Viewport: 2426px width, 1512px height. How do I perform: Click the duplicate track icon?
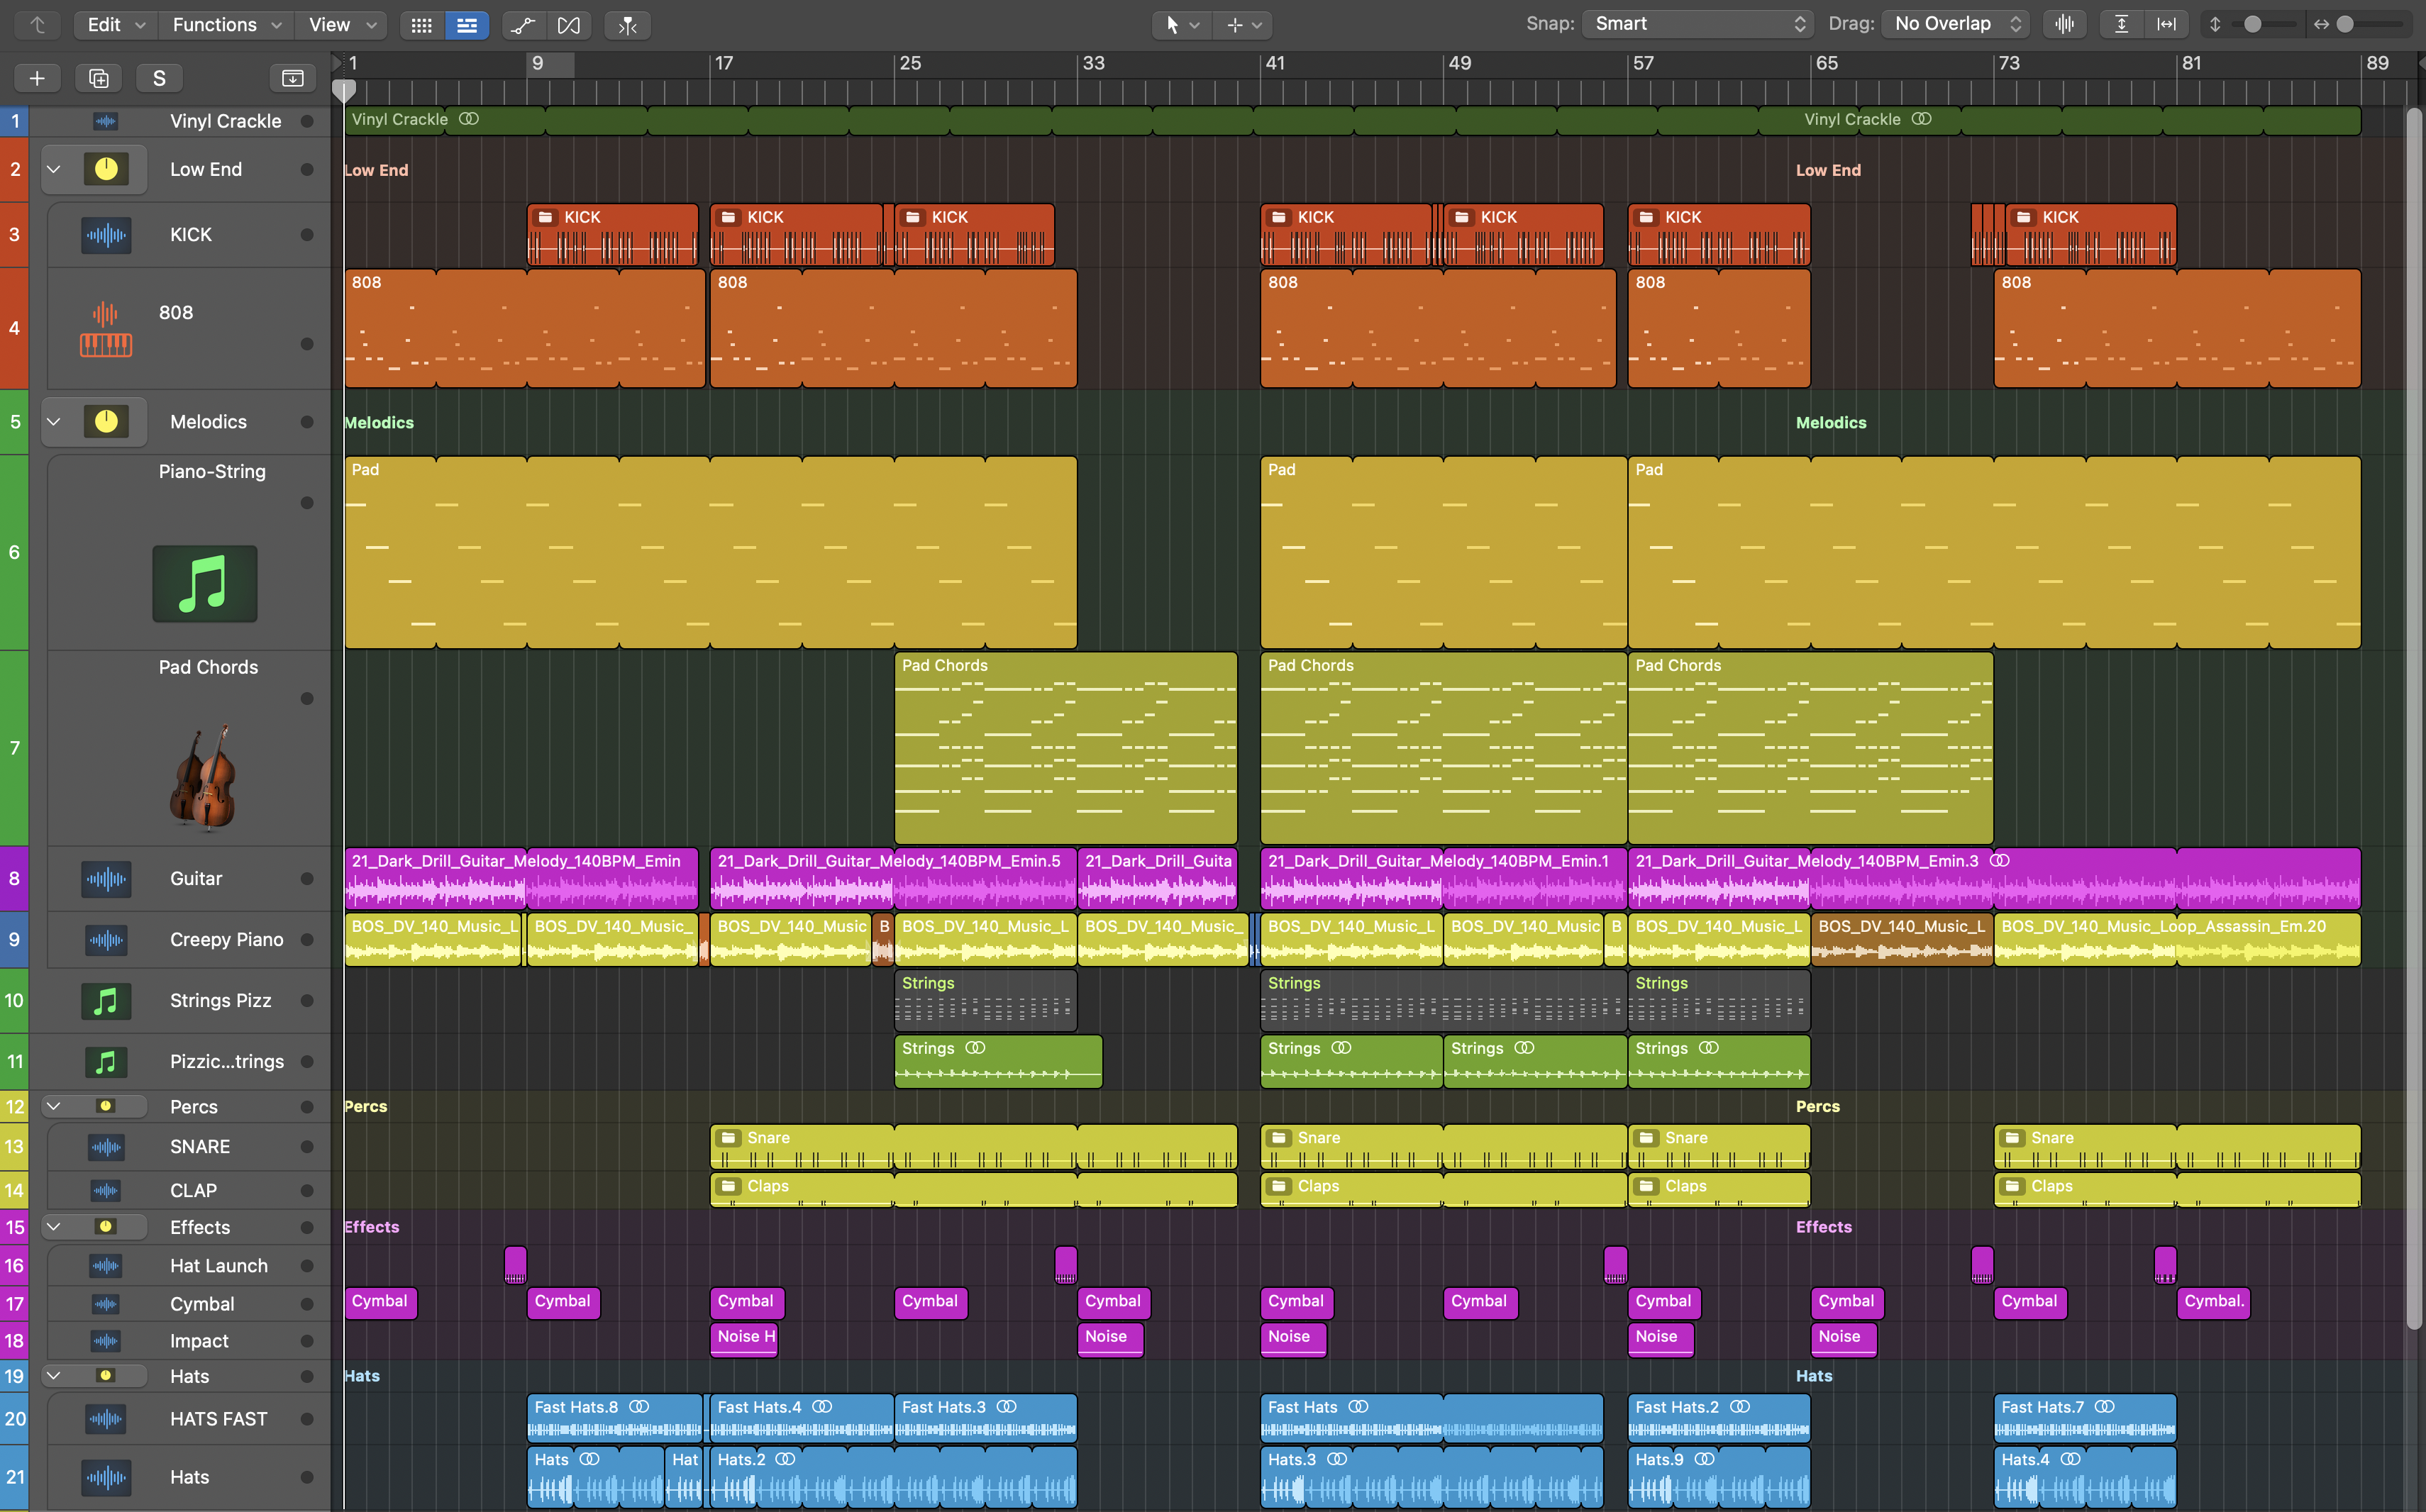pos(98,78)
